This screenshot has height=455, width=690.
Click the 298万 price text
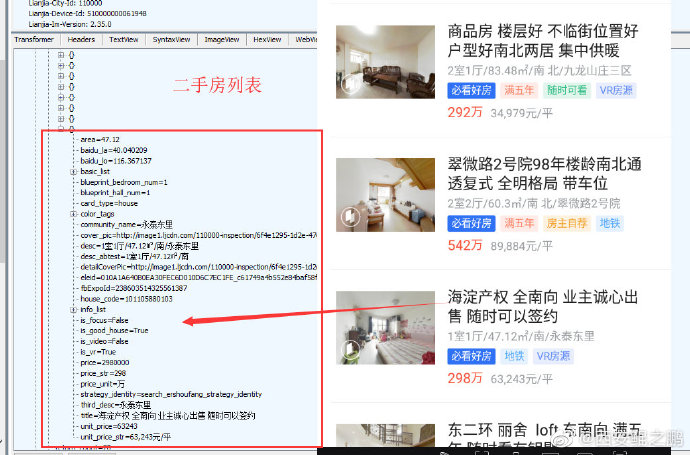465,378
